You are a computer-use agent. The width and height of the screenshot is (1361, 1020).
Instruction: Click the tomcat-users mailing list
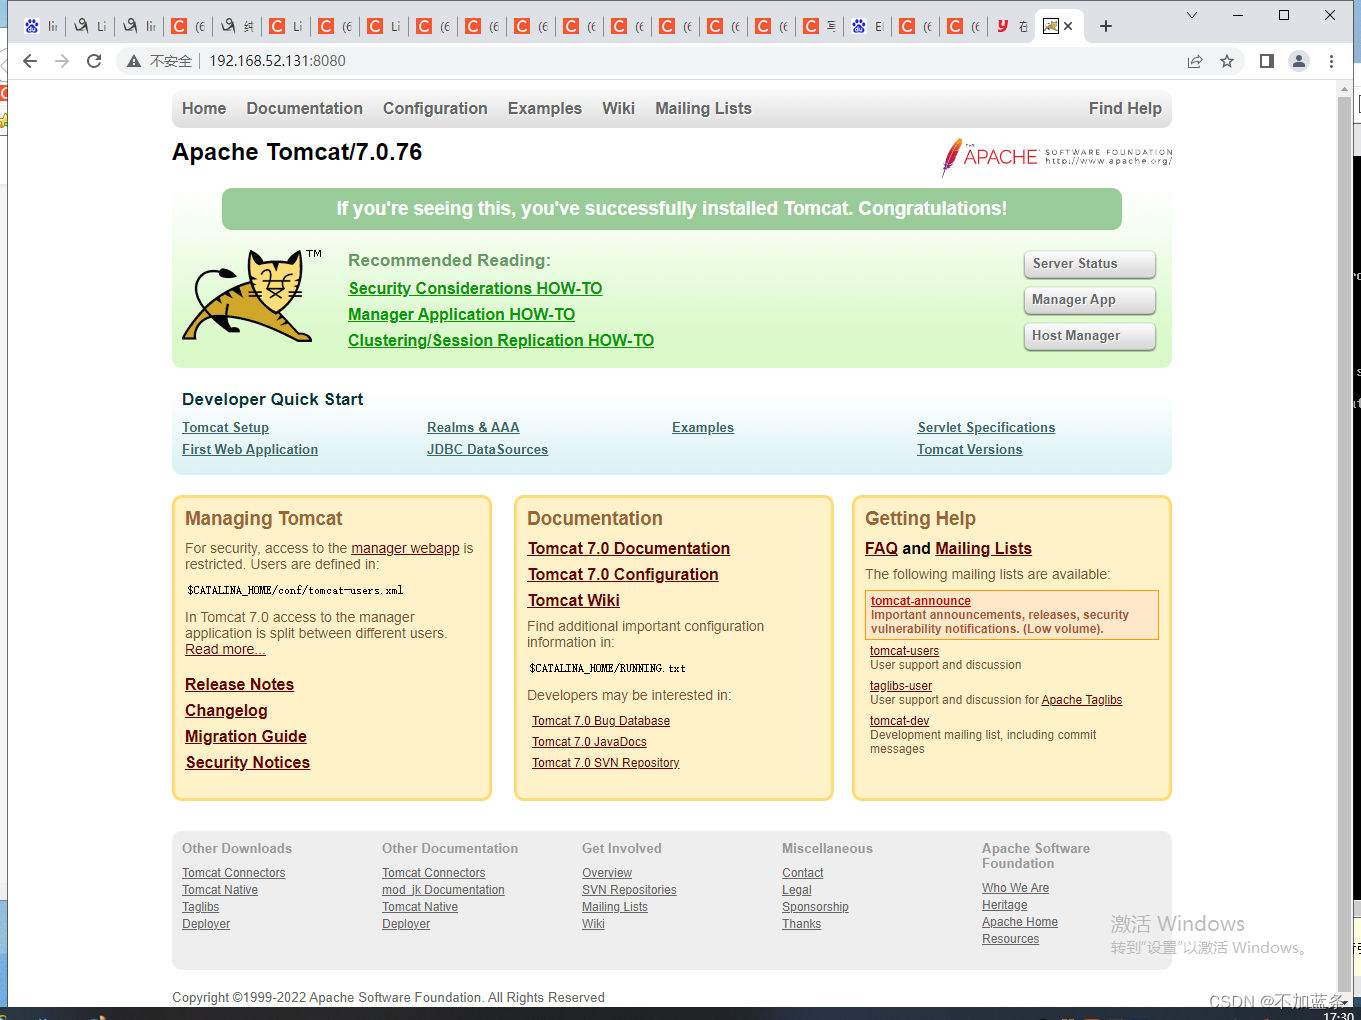904,651
